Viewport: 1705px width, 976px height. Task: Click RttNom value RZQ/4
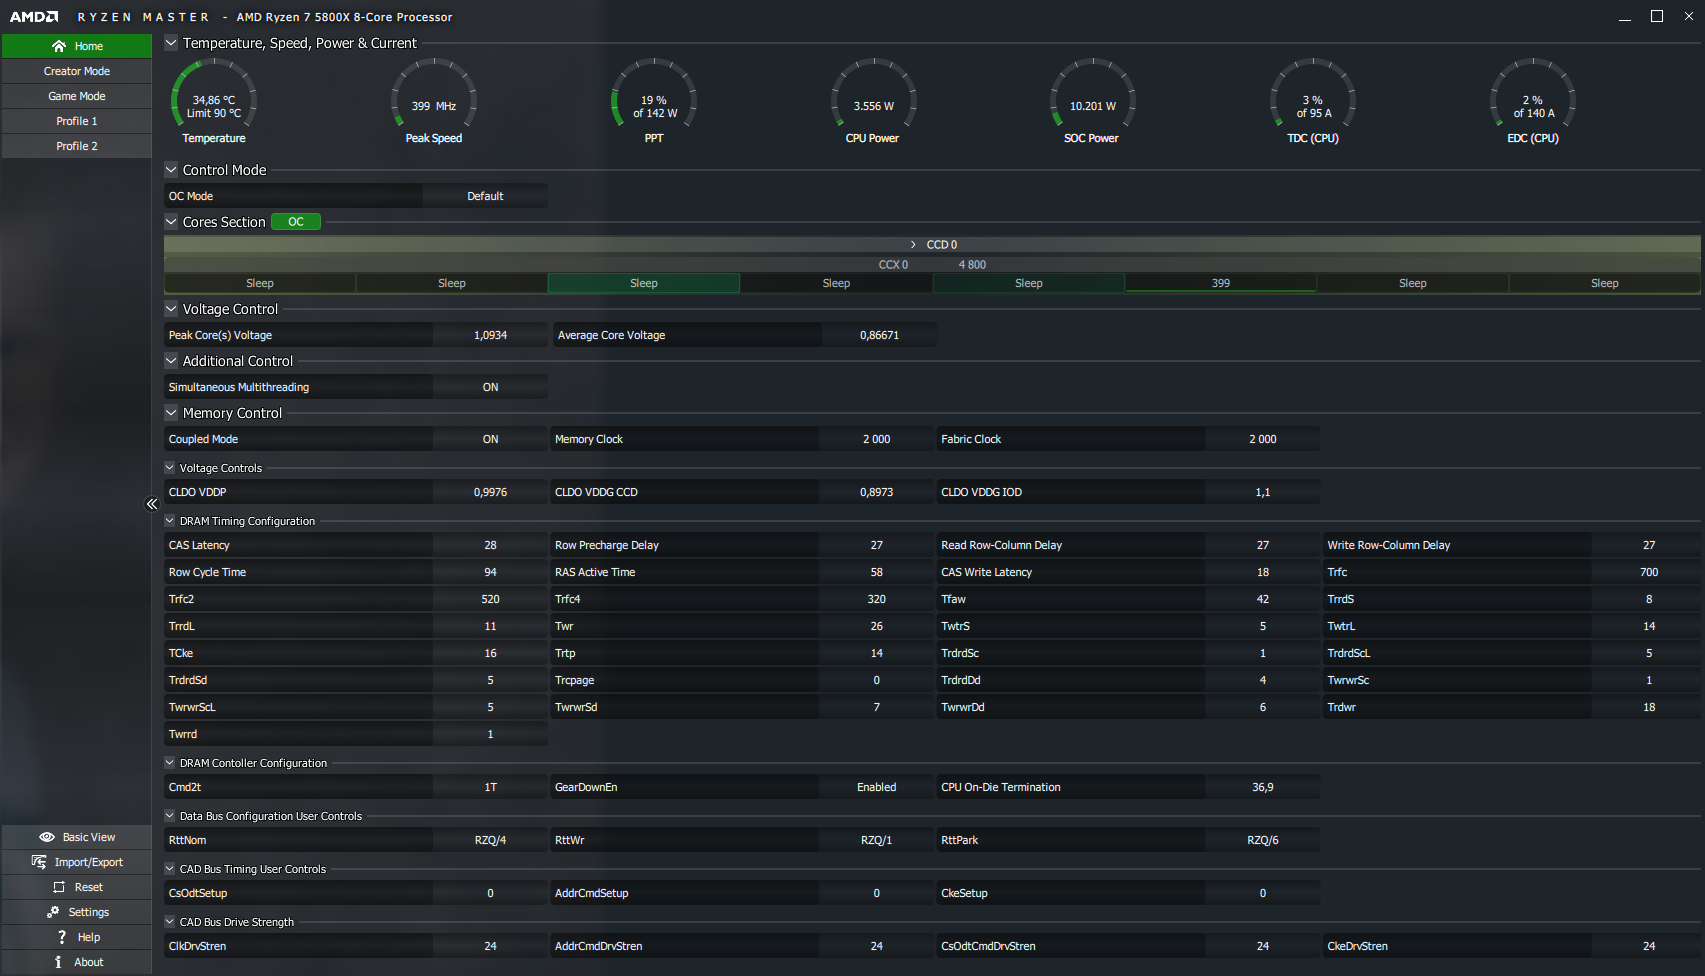pos(490,840)
